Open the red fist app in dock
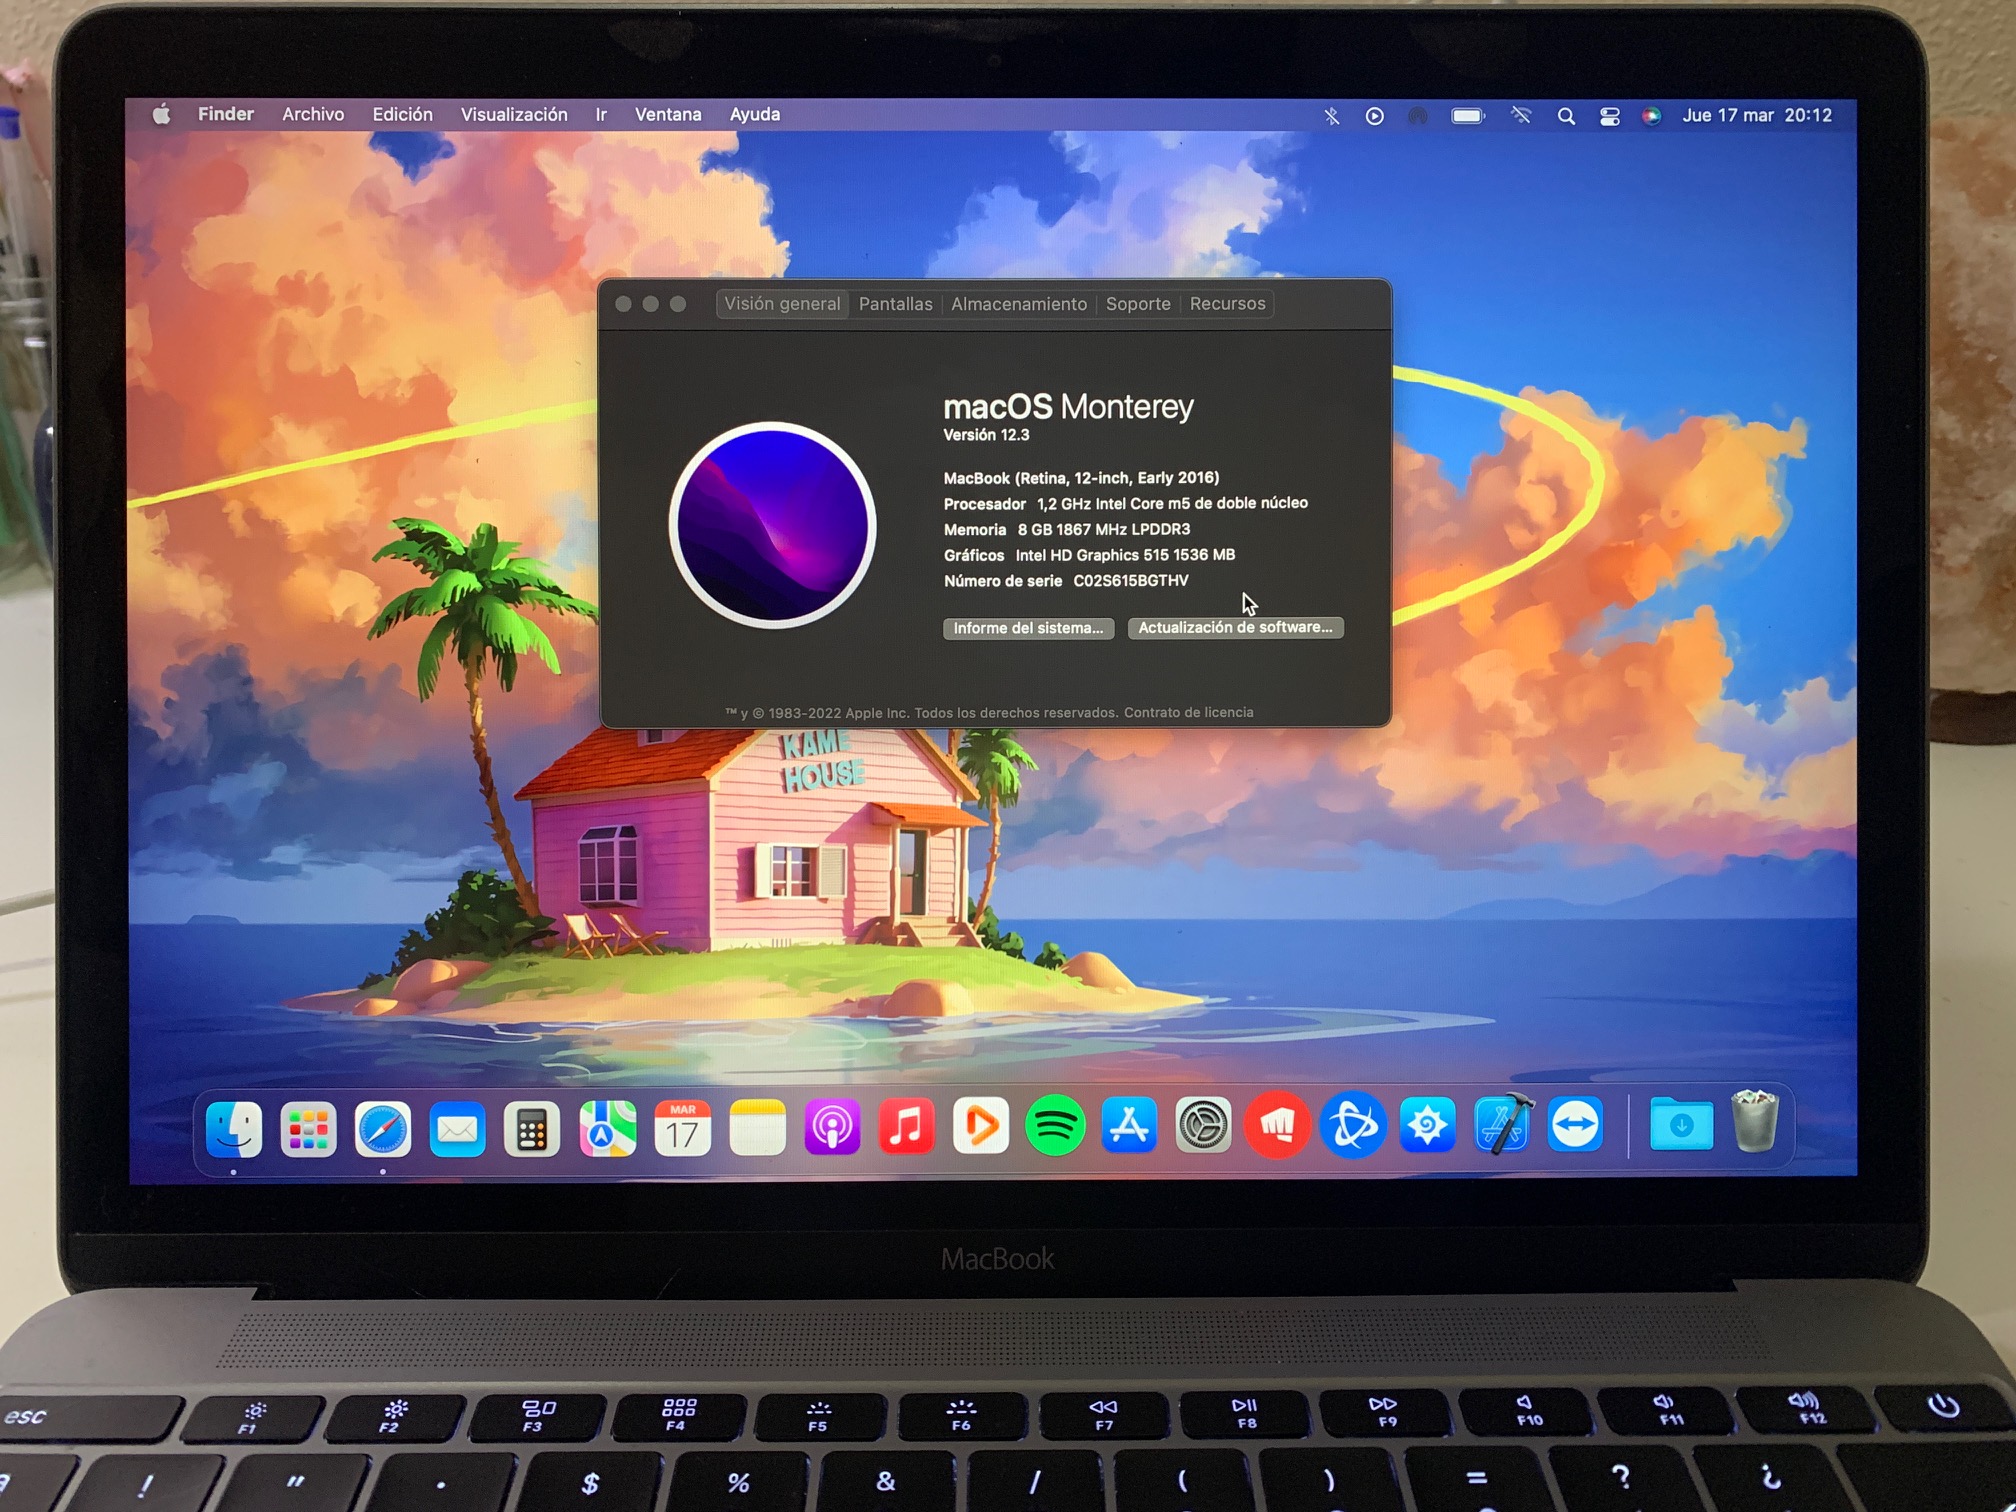The image size is (2016, 1512). point(1277,1125)
